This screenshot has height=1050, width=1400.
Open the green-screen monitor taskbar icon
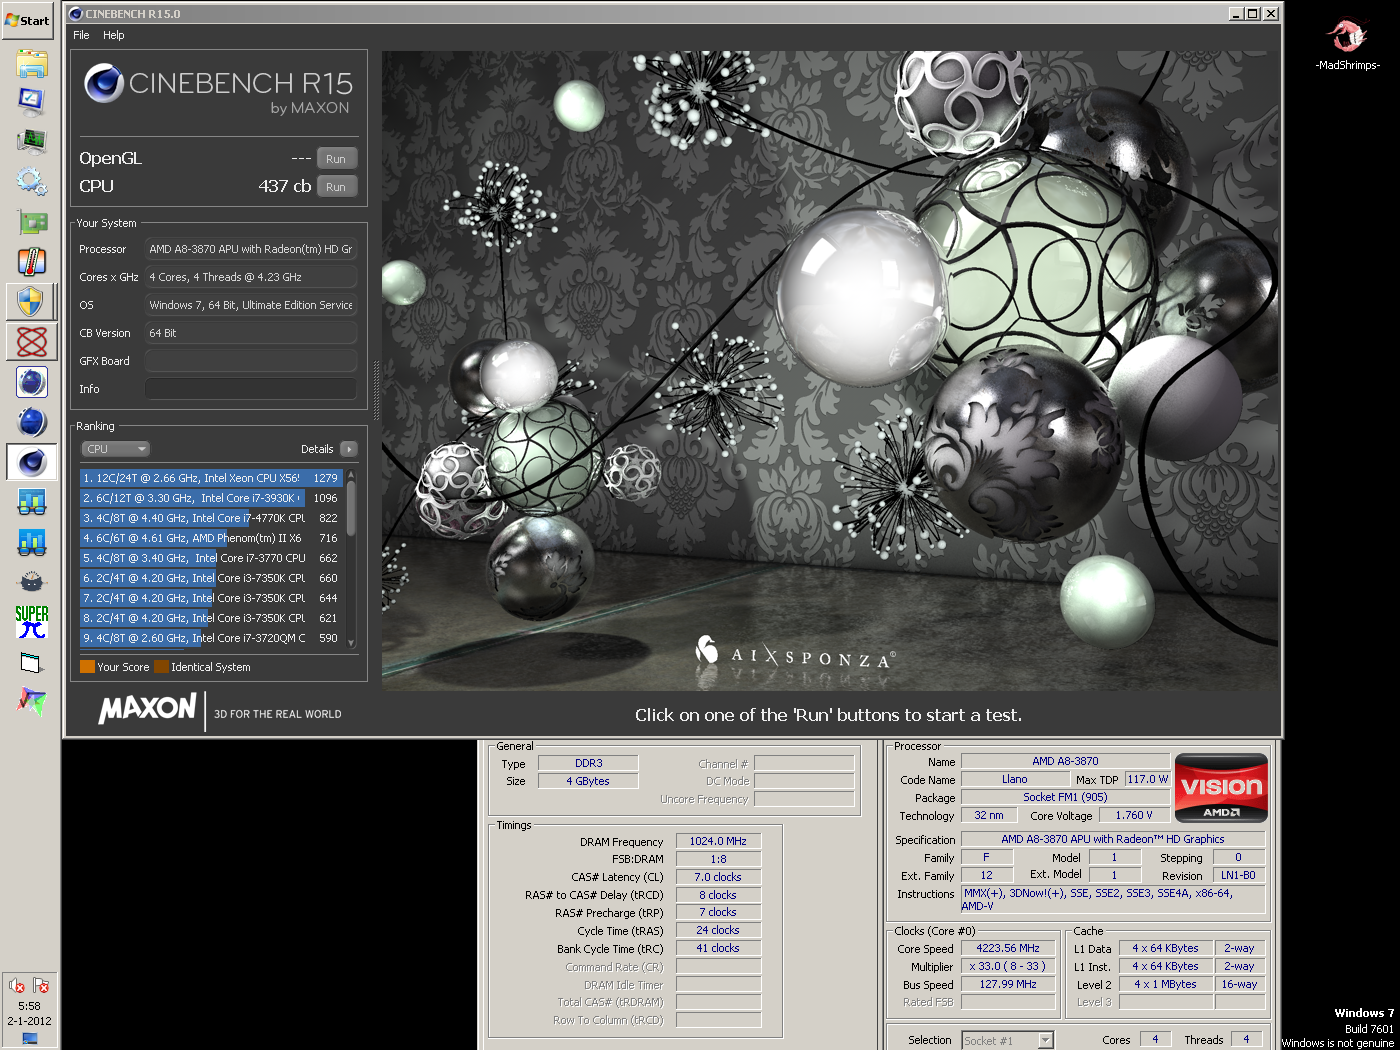[31, 140]
